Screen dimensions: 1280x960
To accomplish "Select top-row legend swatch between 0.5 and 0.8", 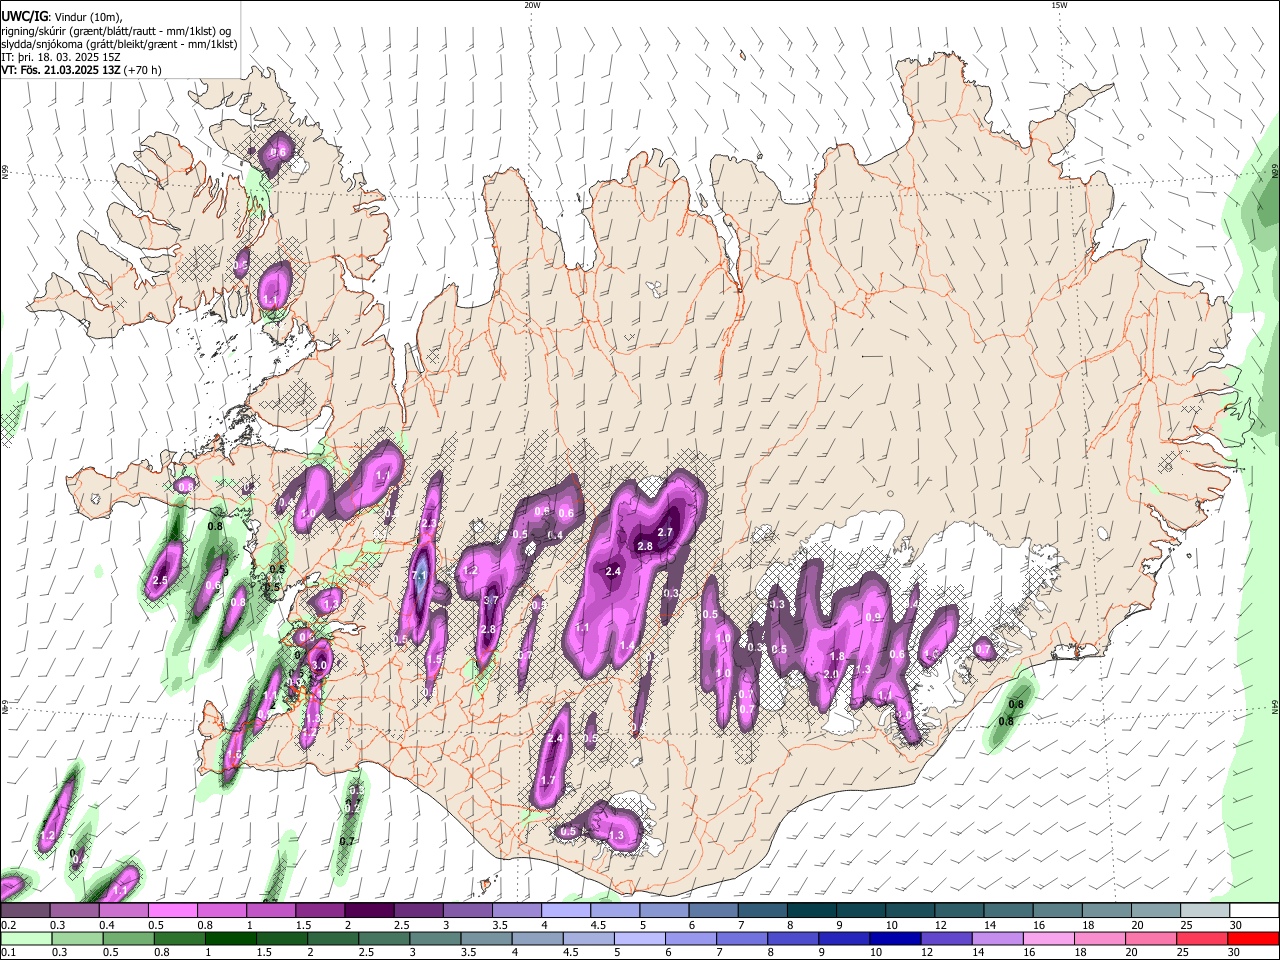I will click(x=172, y=910).
